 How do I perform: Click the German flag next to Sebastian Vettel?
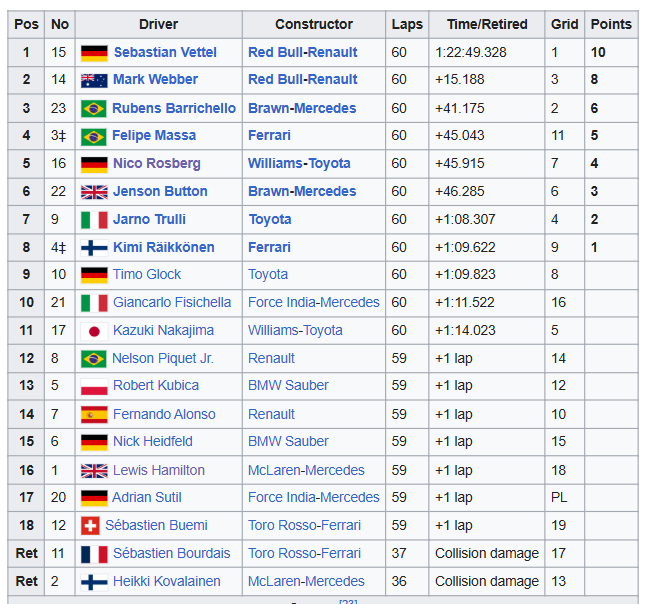click(x=94, y=53)
